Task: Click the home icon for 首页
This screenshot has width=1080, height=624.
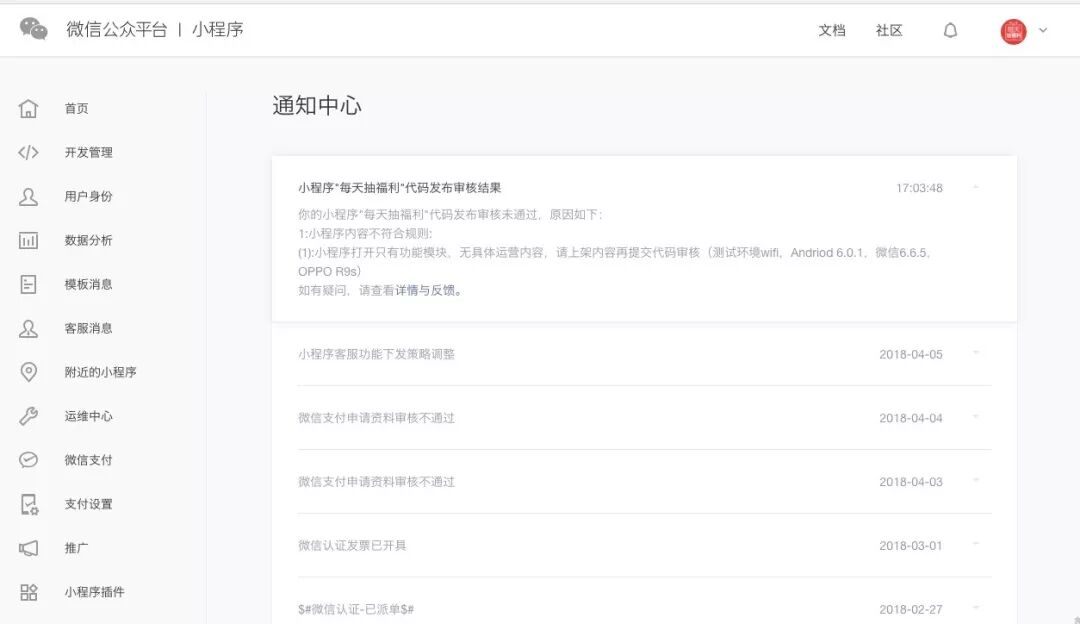Action: 28,108
